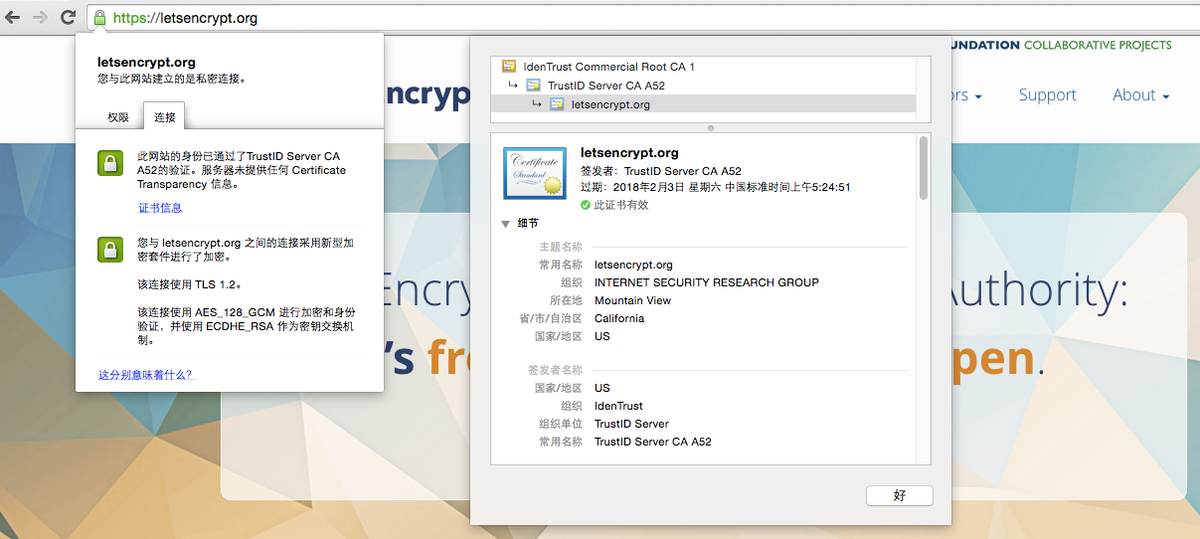Reload the page with refresh icon
The width and height of the screenshot is (1200, 539).
click(x=68, y=17)
